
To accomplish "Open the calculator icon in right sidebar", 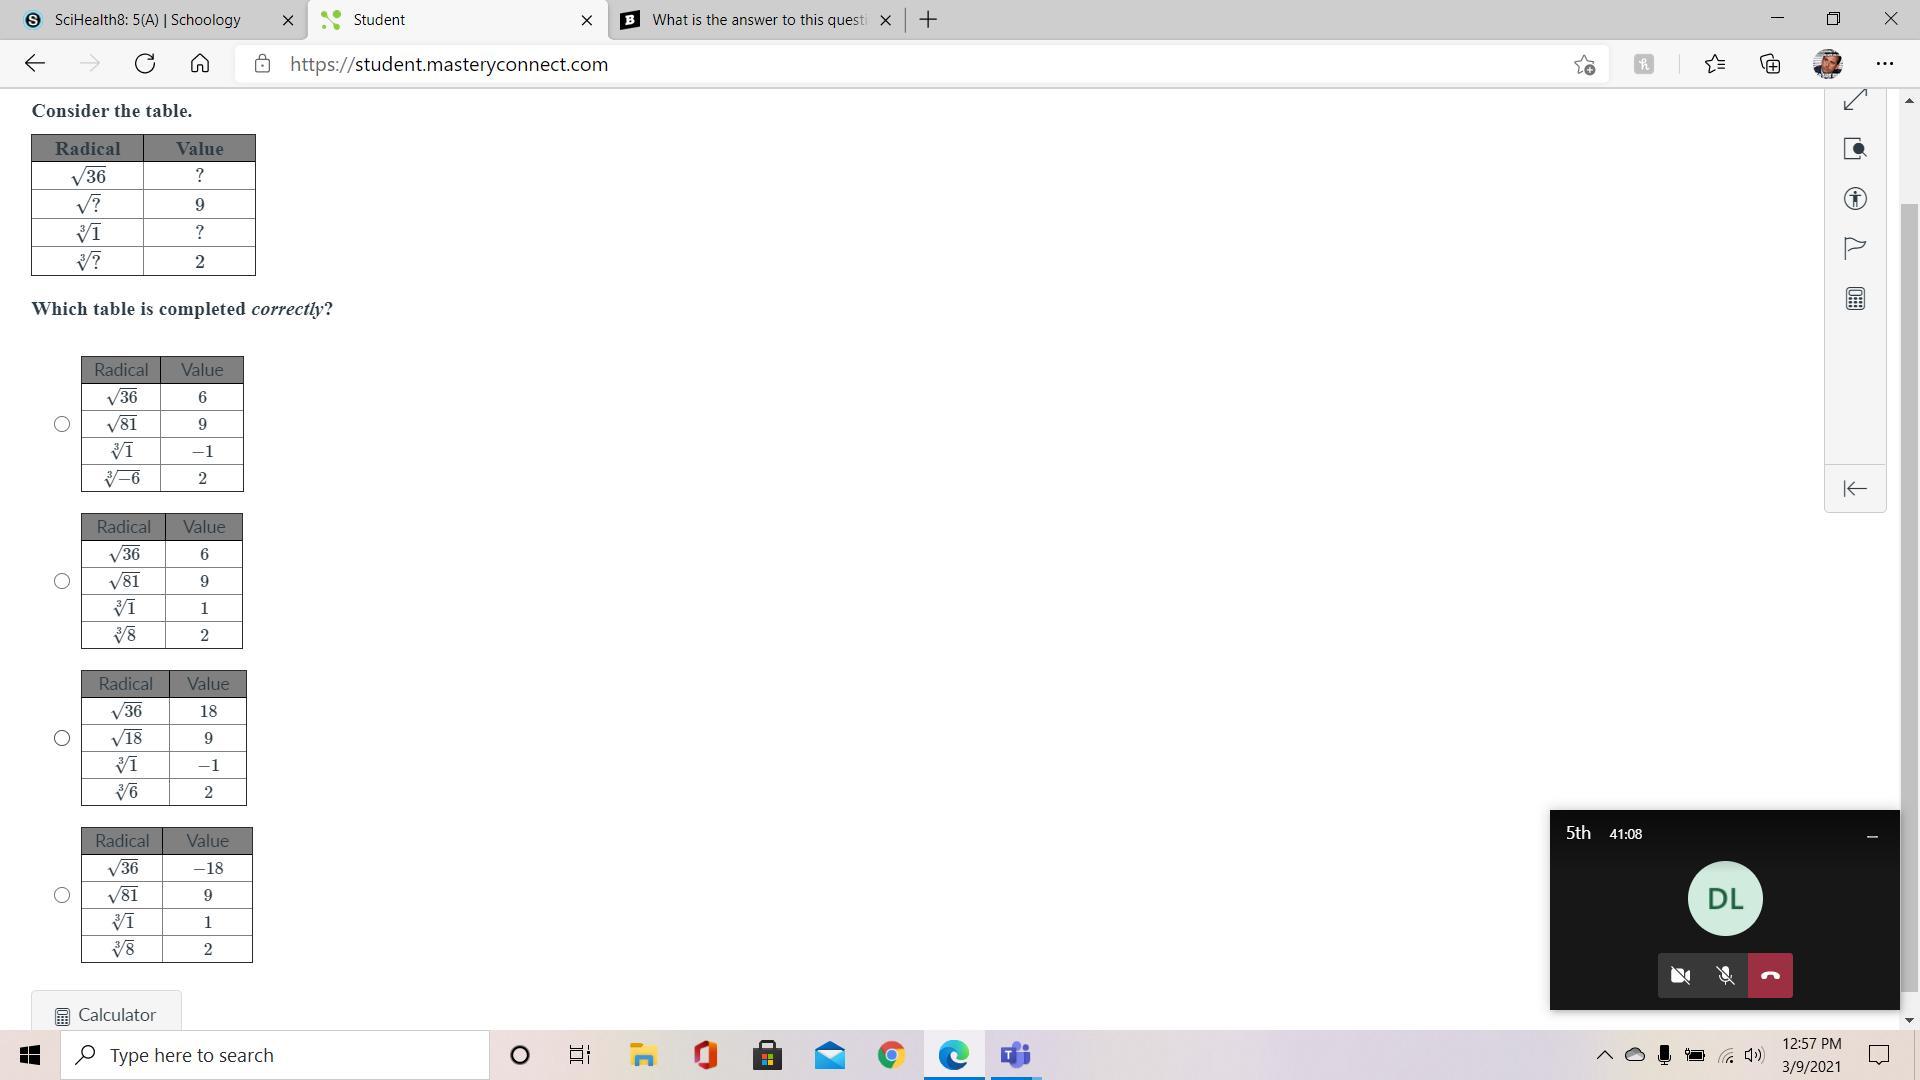I will 1855,299.
